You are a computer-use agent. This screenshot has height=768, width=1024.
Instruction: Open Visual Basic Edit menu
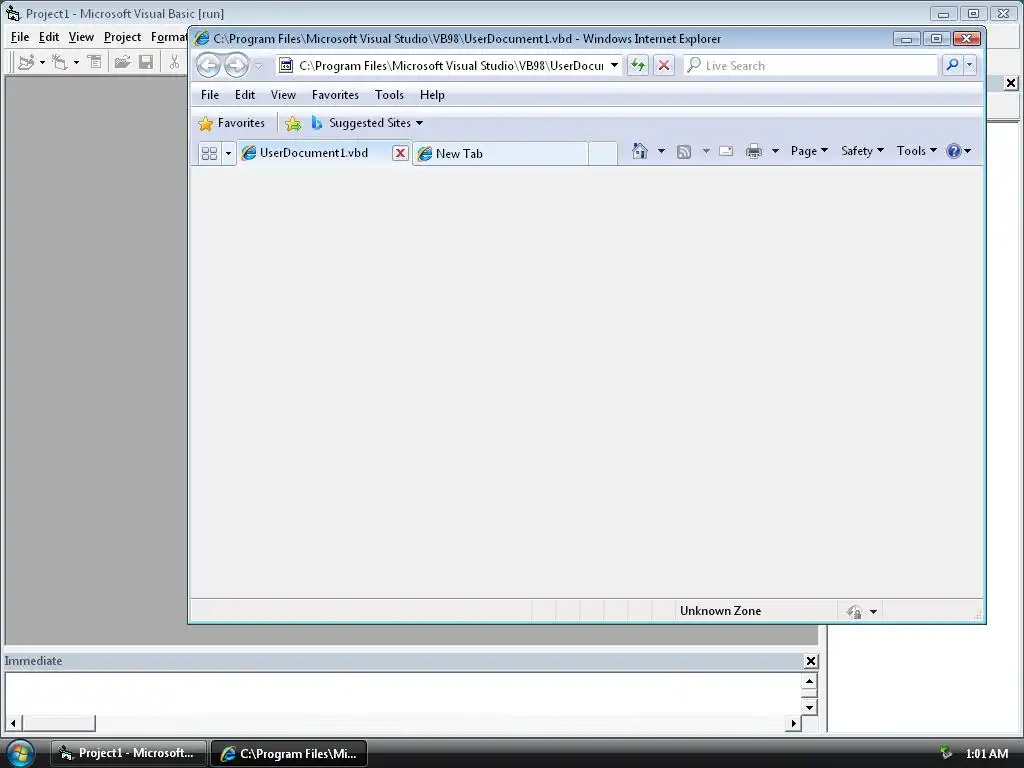[x=49, y=37]
